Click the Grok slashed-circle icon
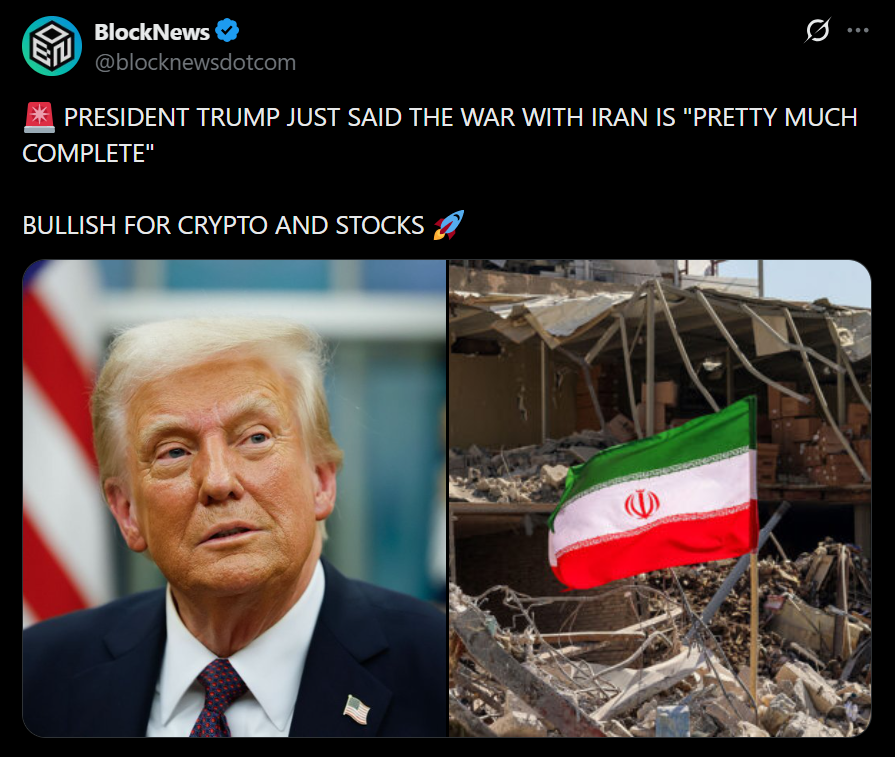The image size is (895, 757). click(817, 30)
